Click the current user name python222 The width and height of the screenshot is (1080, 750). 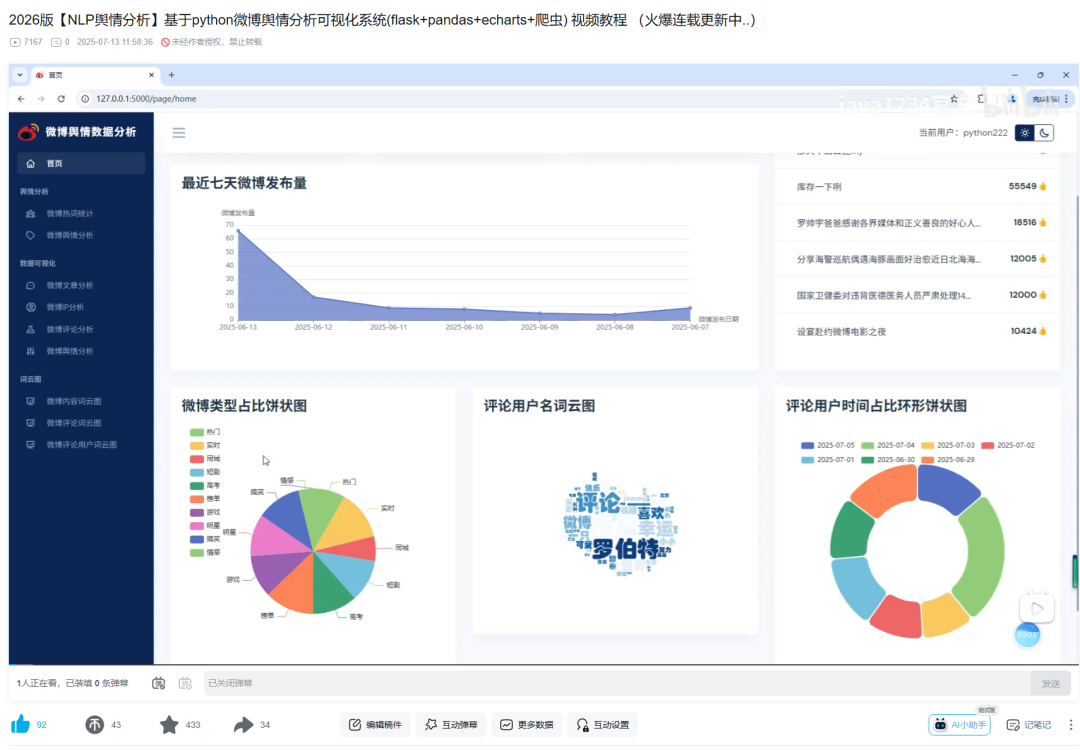click(x=985, y=133)
